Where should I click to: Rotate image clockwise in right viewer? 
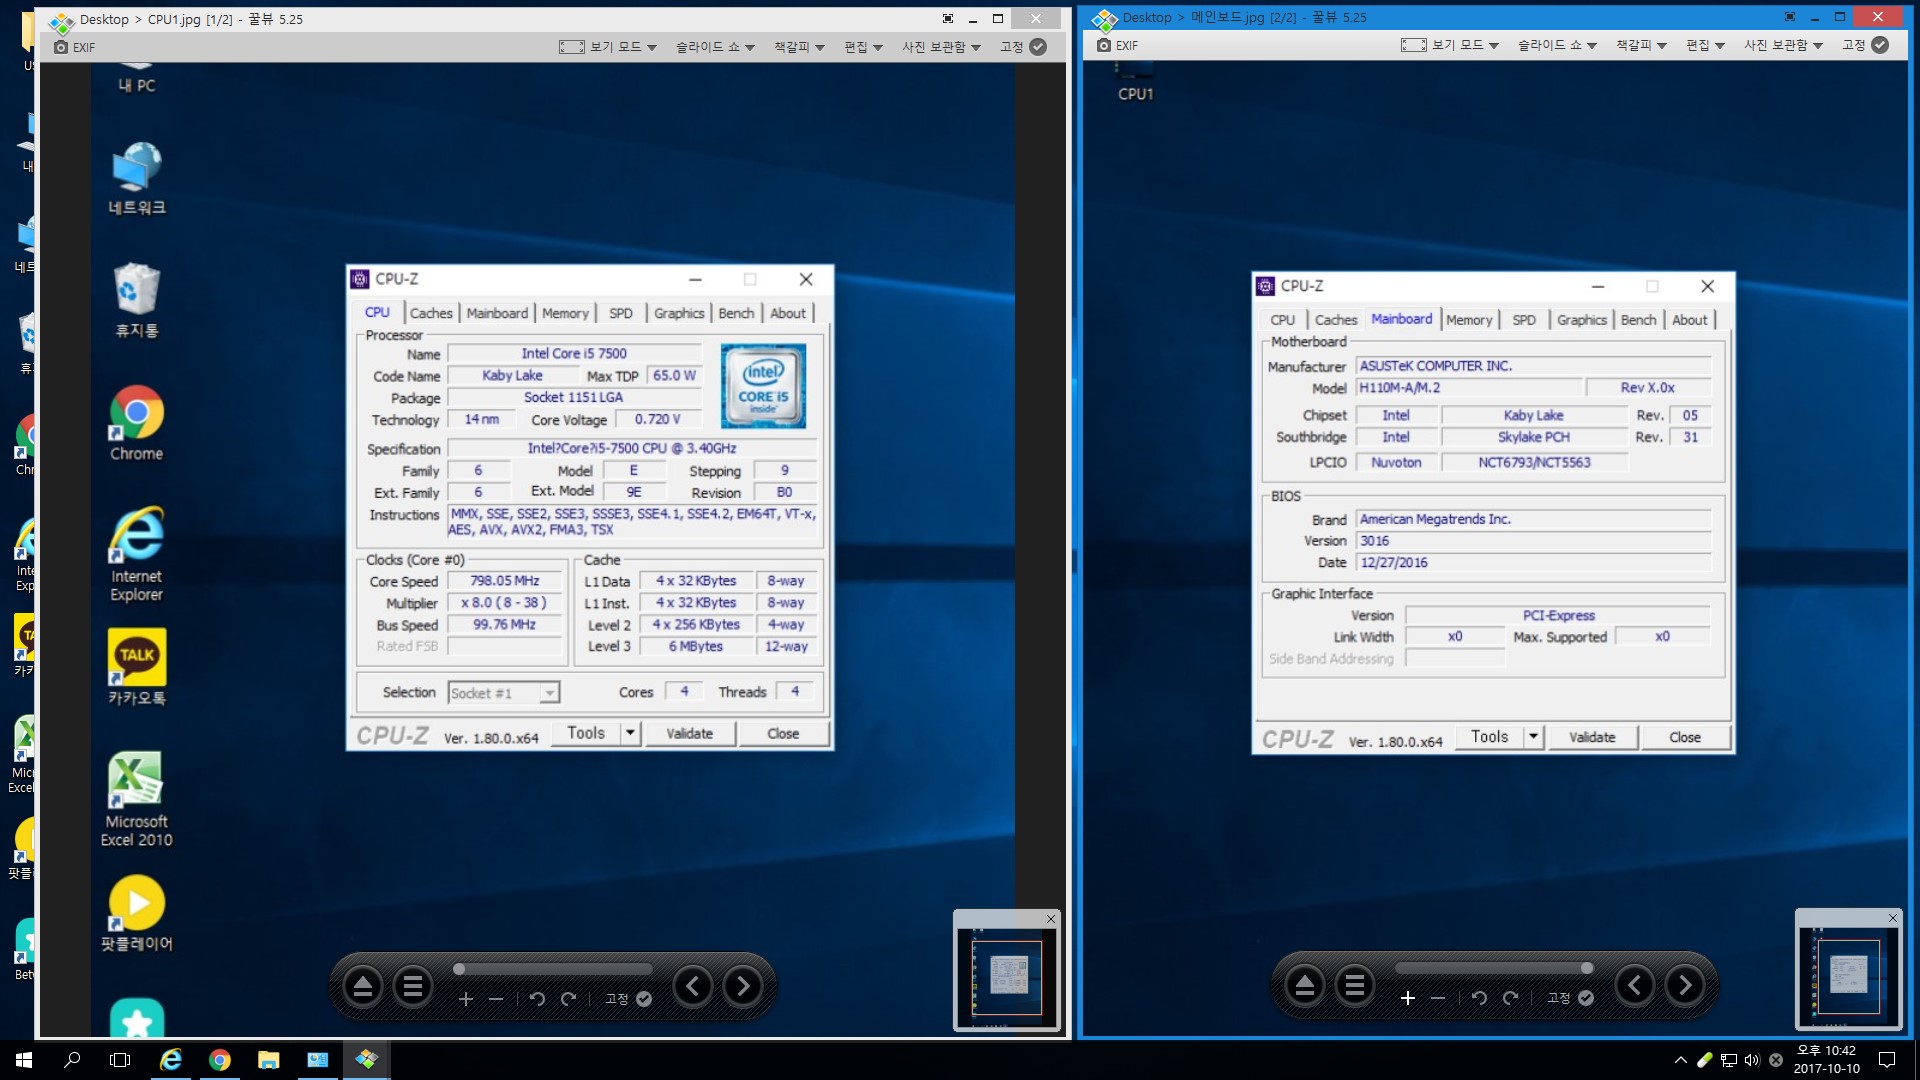[x=1511, y=998]
